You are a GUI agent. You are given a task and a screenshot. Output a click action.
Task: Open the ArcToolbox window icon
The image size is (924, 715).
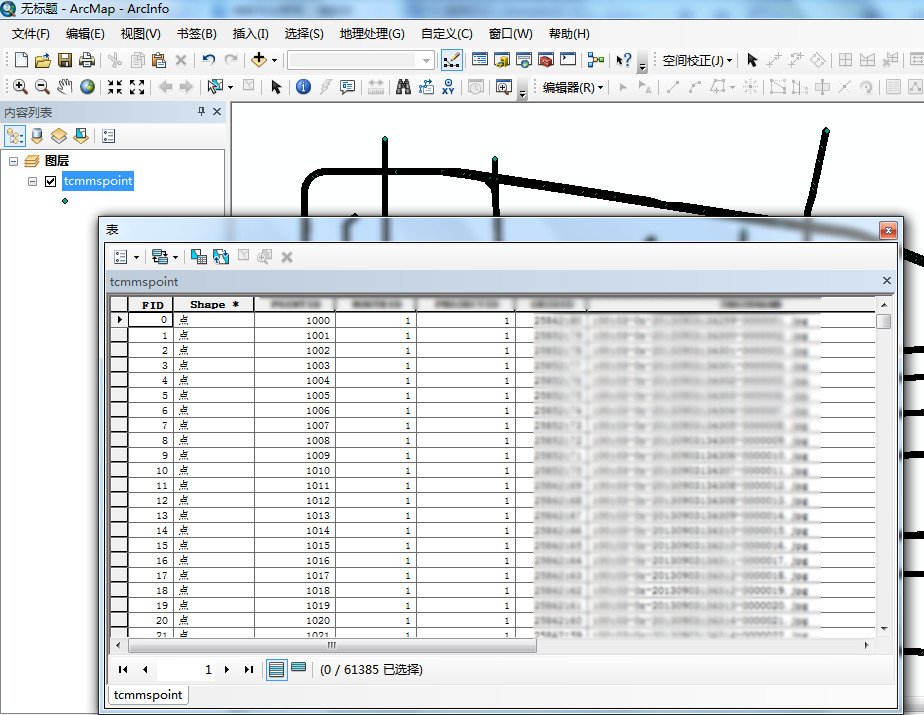(x=546, y=60)
